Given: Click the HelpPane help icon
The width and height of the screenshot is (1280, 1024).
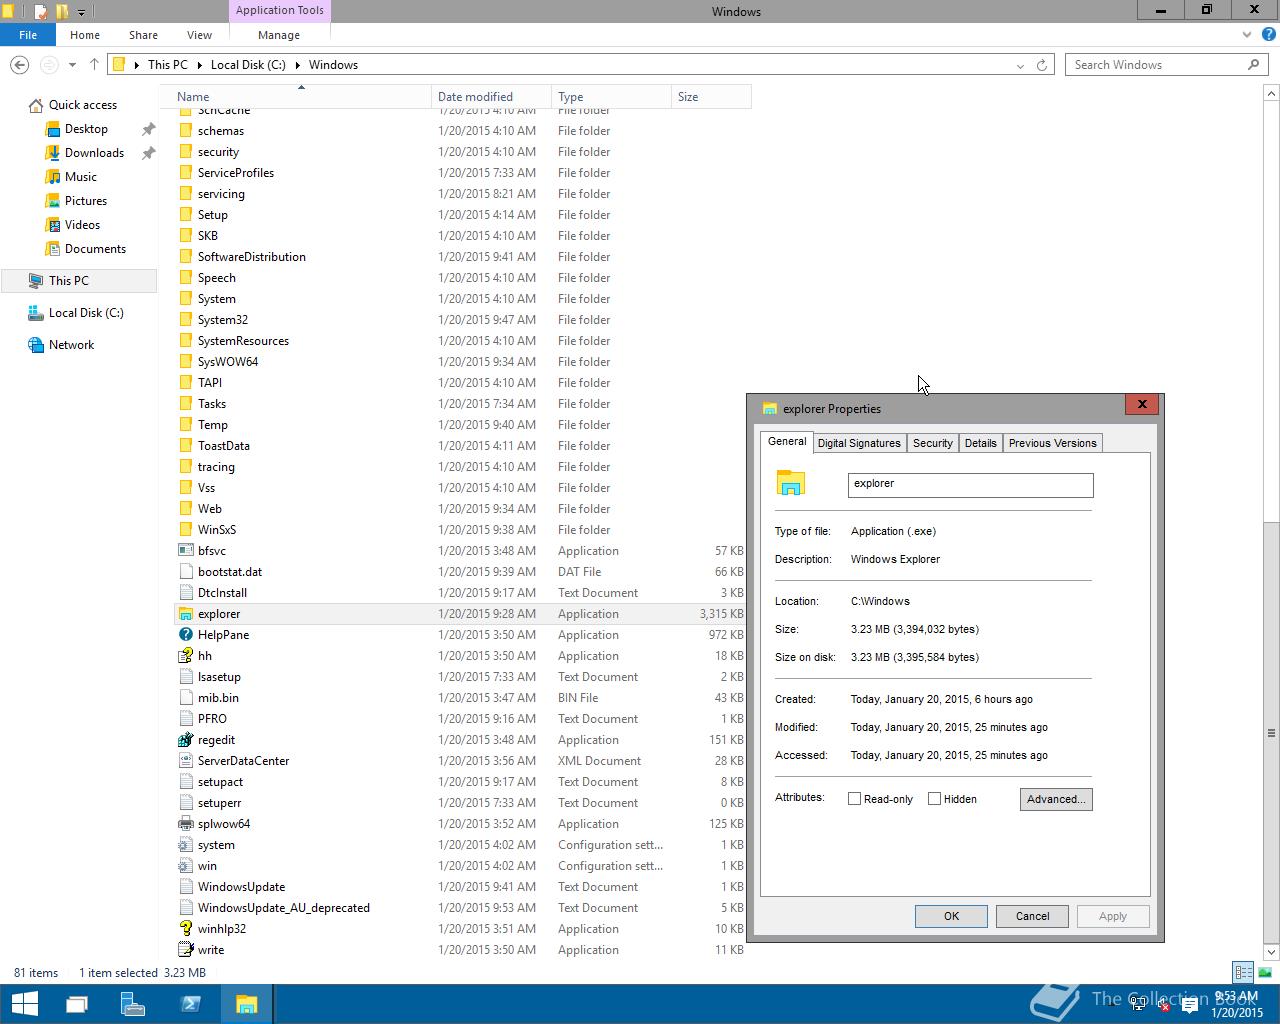Looking at the screenshot, I should [185, 635].
